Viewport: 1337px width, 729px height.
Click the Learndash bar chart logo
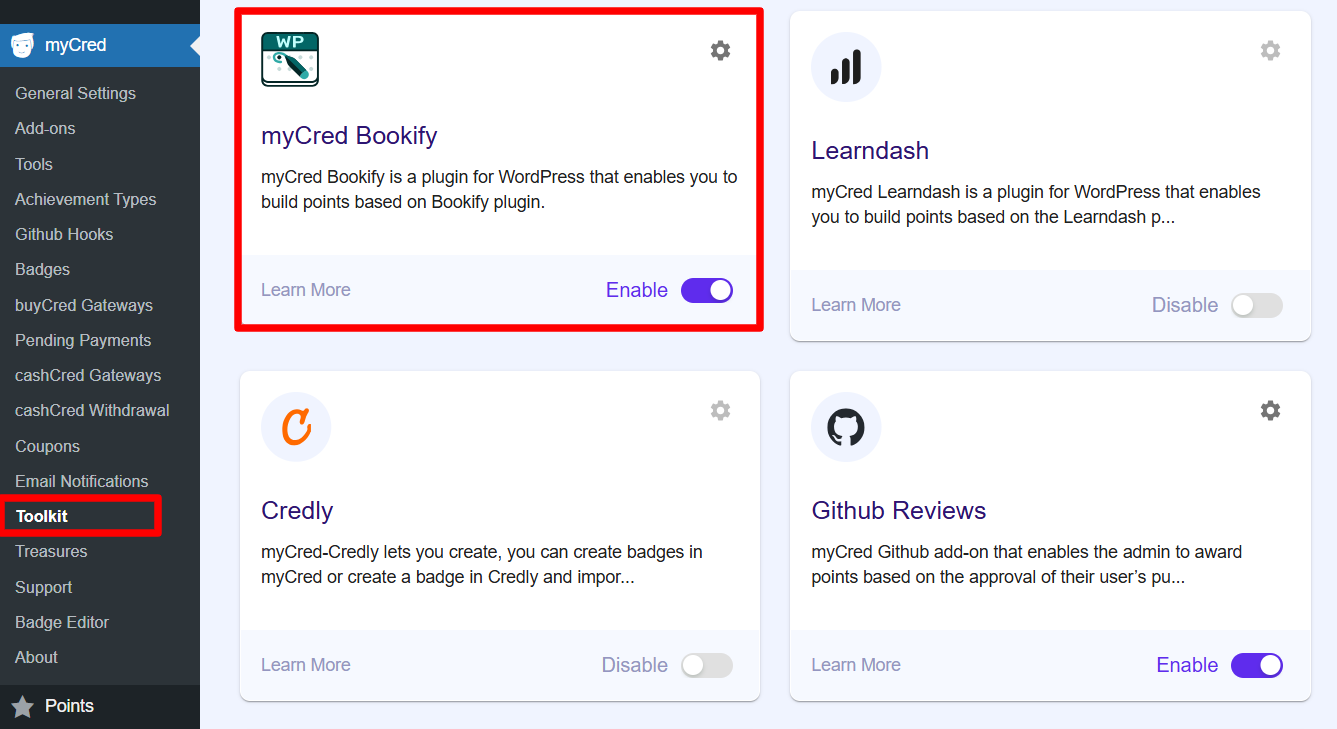tap(846, 67)
